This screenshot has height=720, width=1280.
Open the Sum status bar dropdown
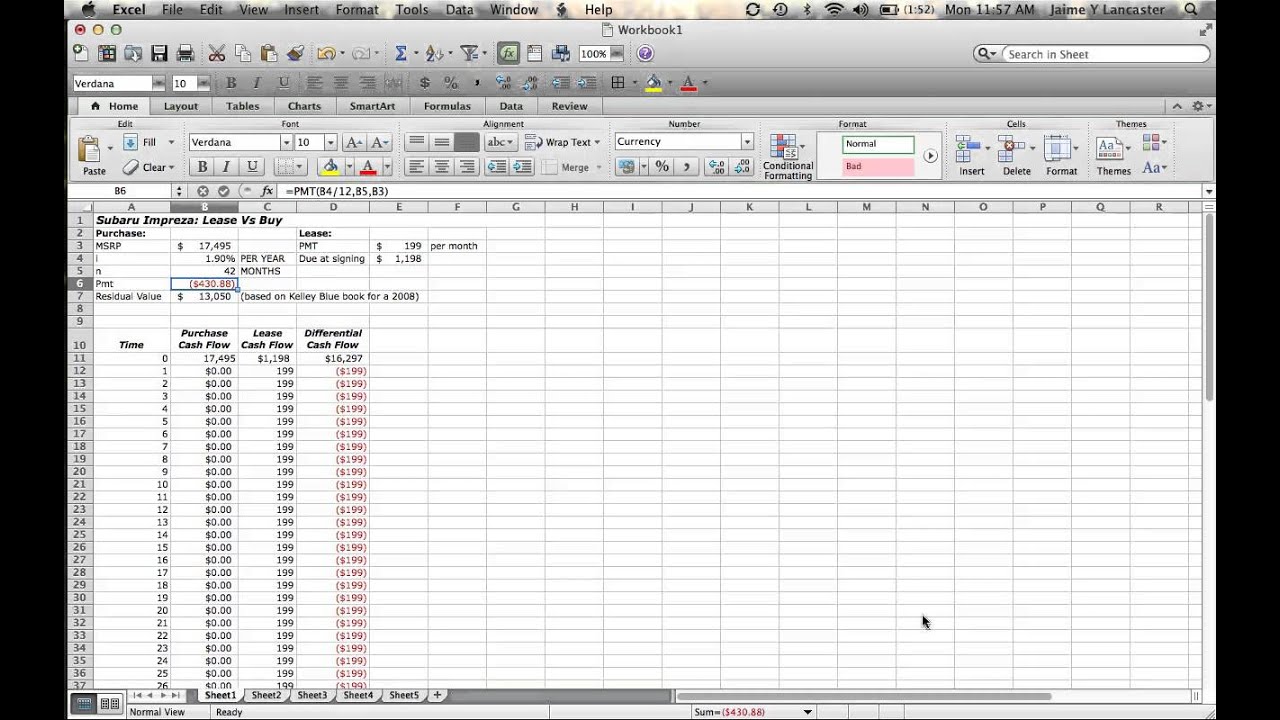(x=807, y=712)
